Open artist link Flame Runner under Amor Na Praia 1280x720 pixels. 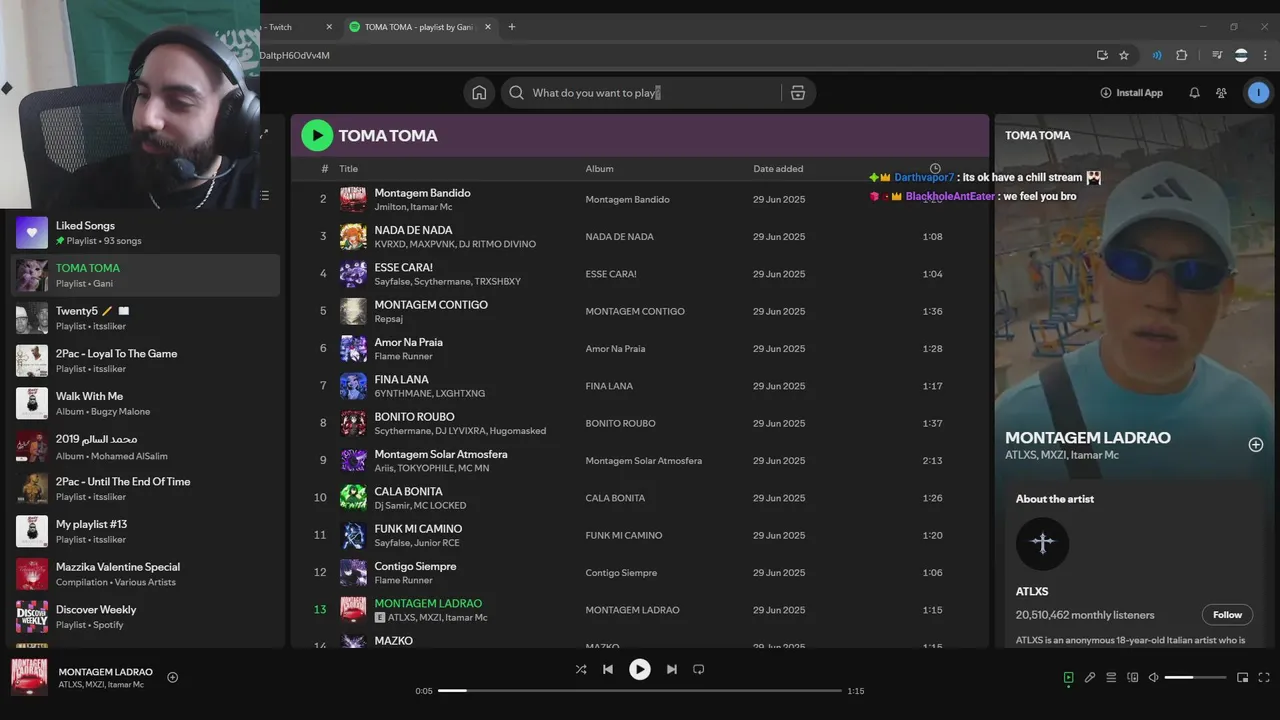coord(403,356)
